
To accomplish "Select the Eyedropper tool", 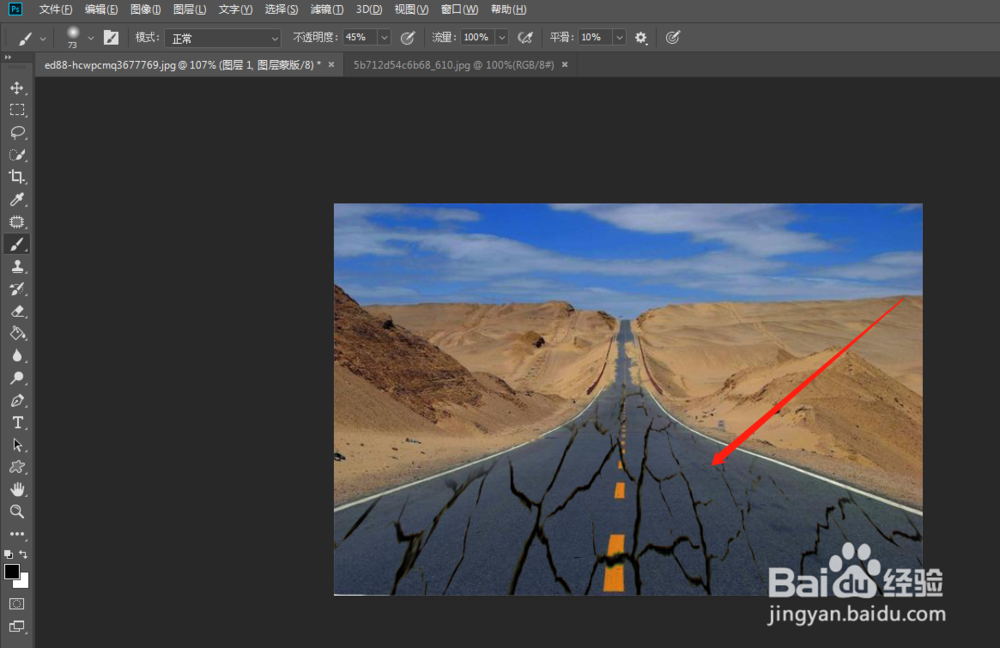I will (17, 200).
